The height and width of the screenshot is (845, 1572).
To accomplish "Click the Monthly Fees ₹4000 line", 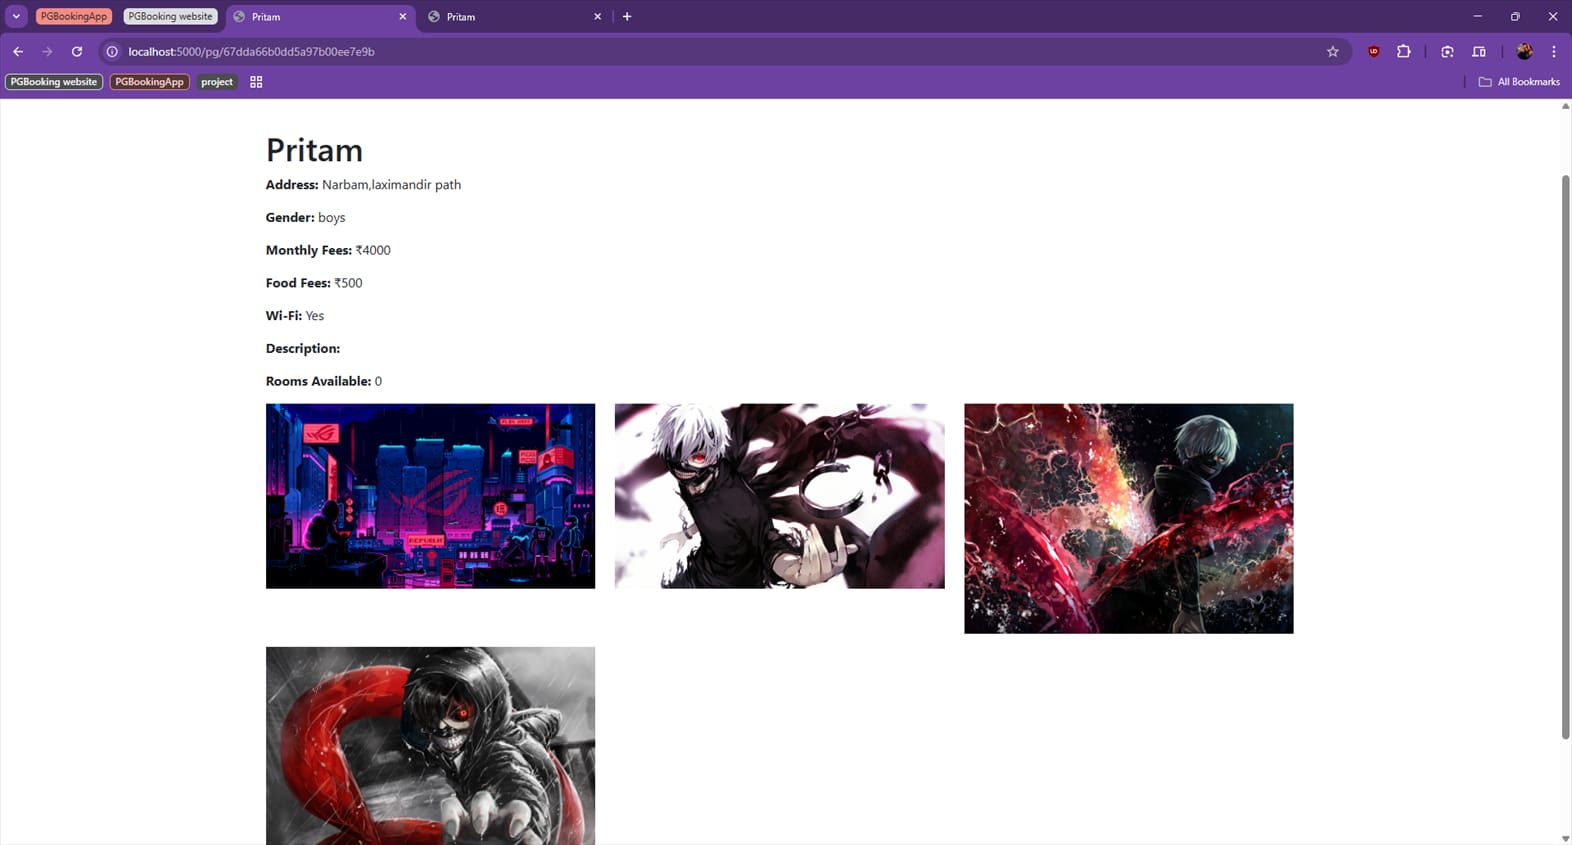I will [x=328, y=250].
